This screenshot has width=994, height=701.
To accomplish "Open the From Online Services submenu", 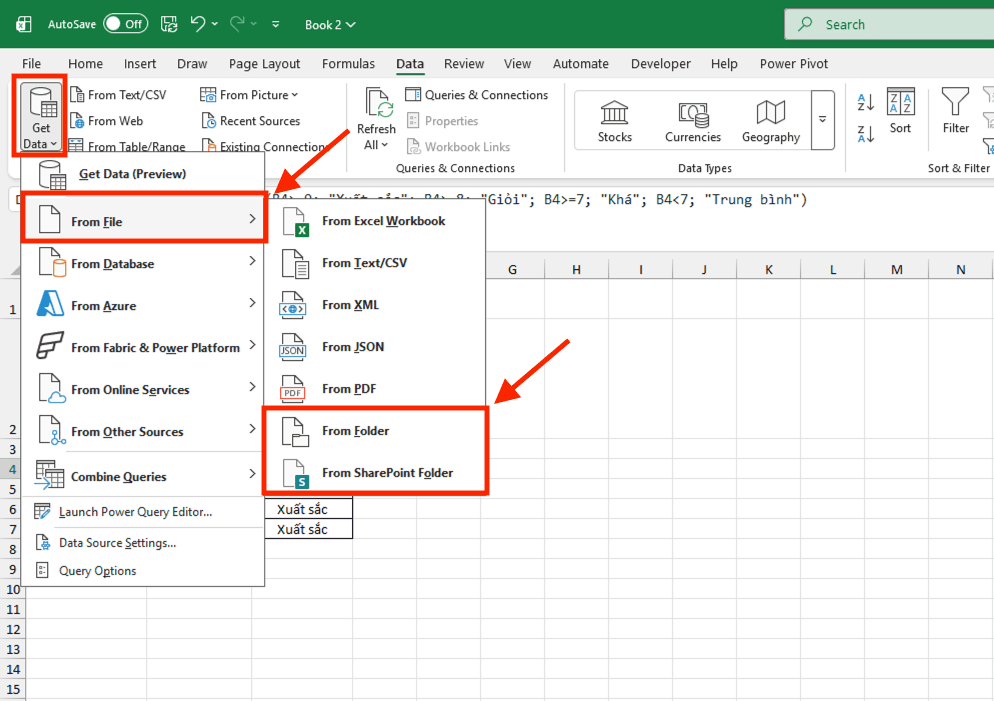I will tap(144, 389).
